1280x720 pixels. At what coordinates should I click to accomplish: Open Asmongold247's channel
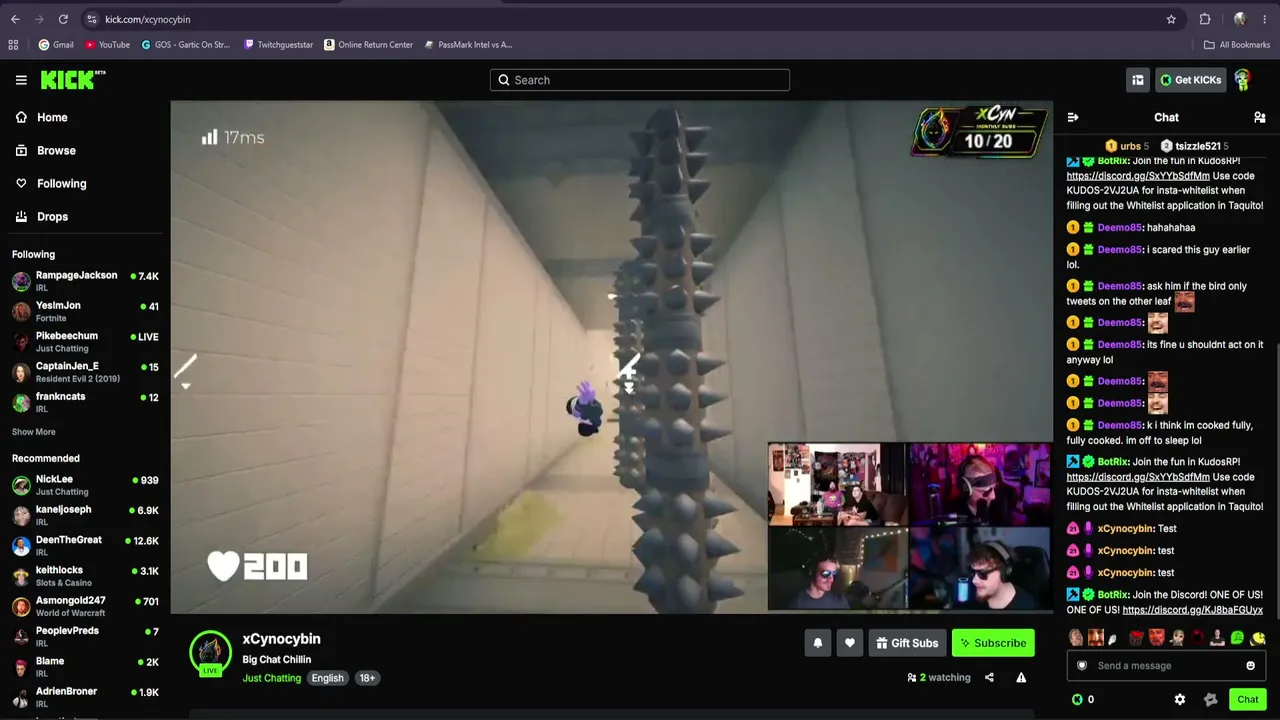[85, 606]
